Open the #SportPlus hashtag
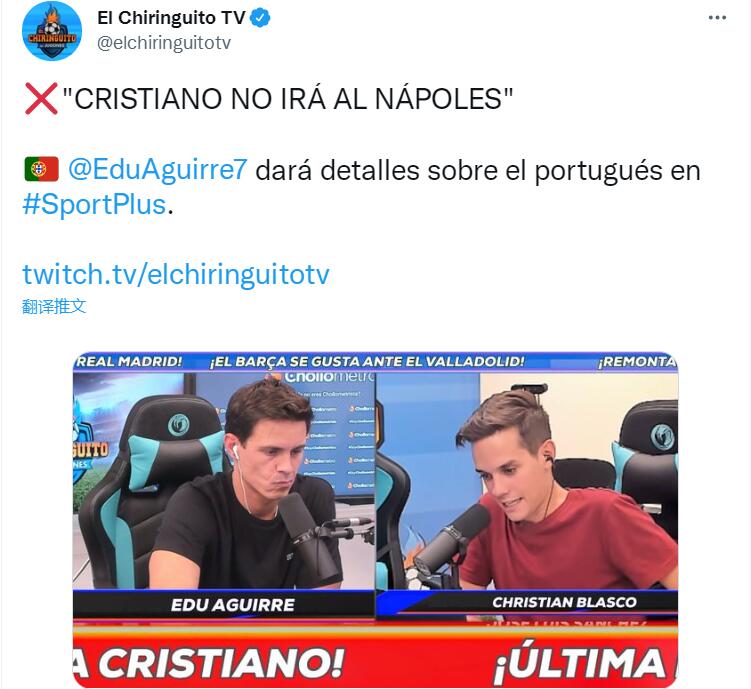This screenshot has height=689, width=751. coord(94,204)
